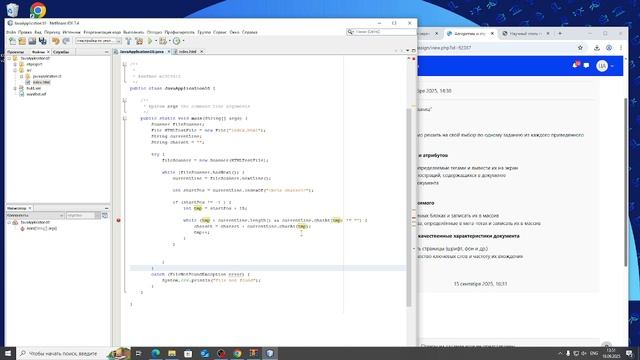Collapse the main method code fold
This screenshot has height=360, width=640.
click(124, 118)
